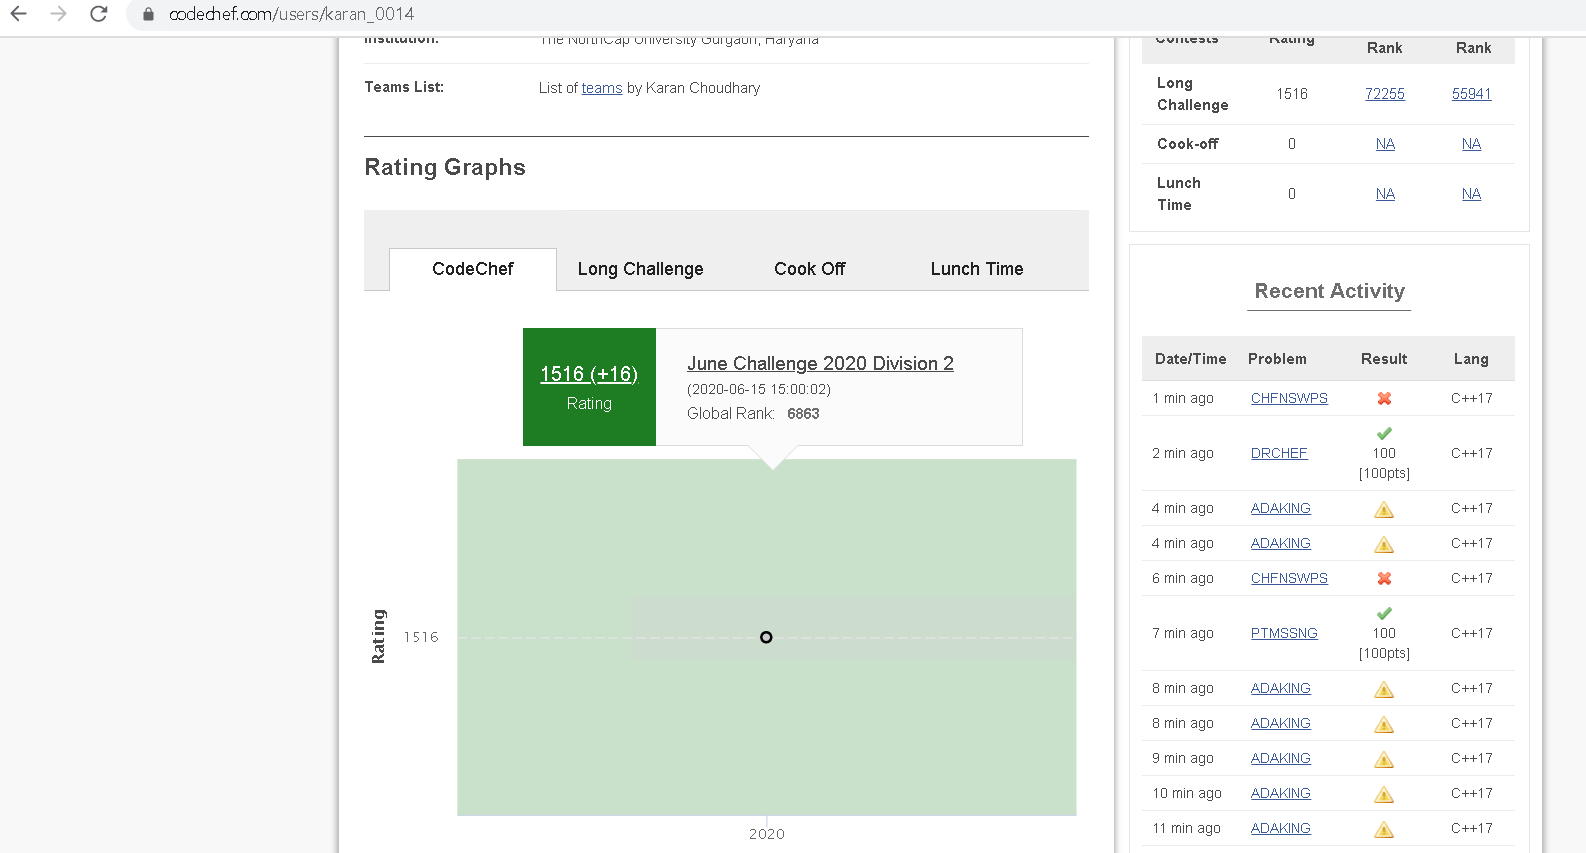Focus the address bar URL codechef.com/users/karan_0014
The image size is (1586, 853).
pyautogui.click(x=291, y=14)
